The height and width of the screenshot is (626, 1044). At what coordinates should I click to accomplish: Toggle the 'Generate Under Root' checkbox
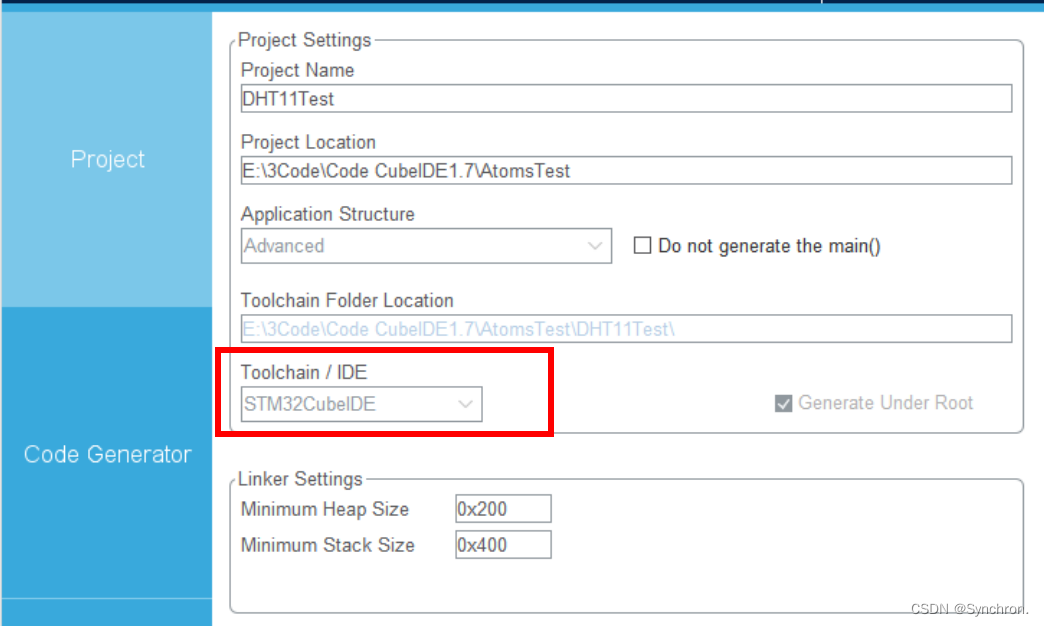tap(784, 403)
